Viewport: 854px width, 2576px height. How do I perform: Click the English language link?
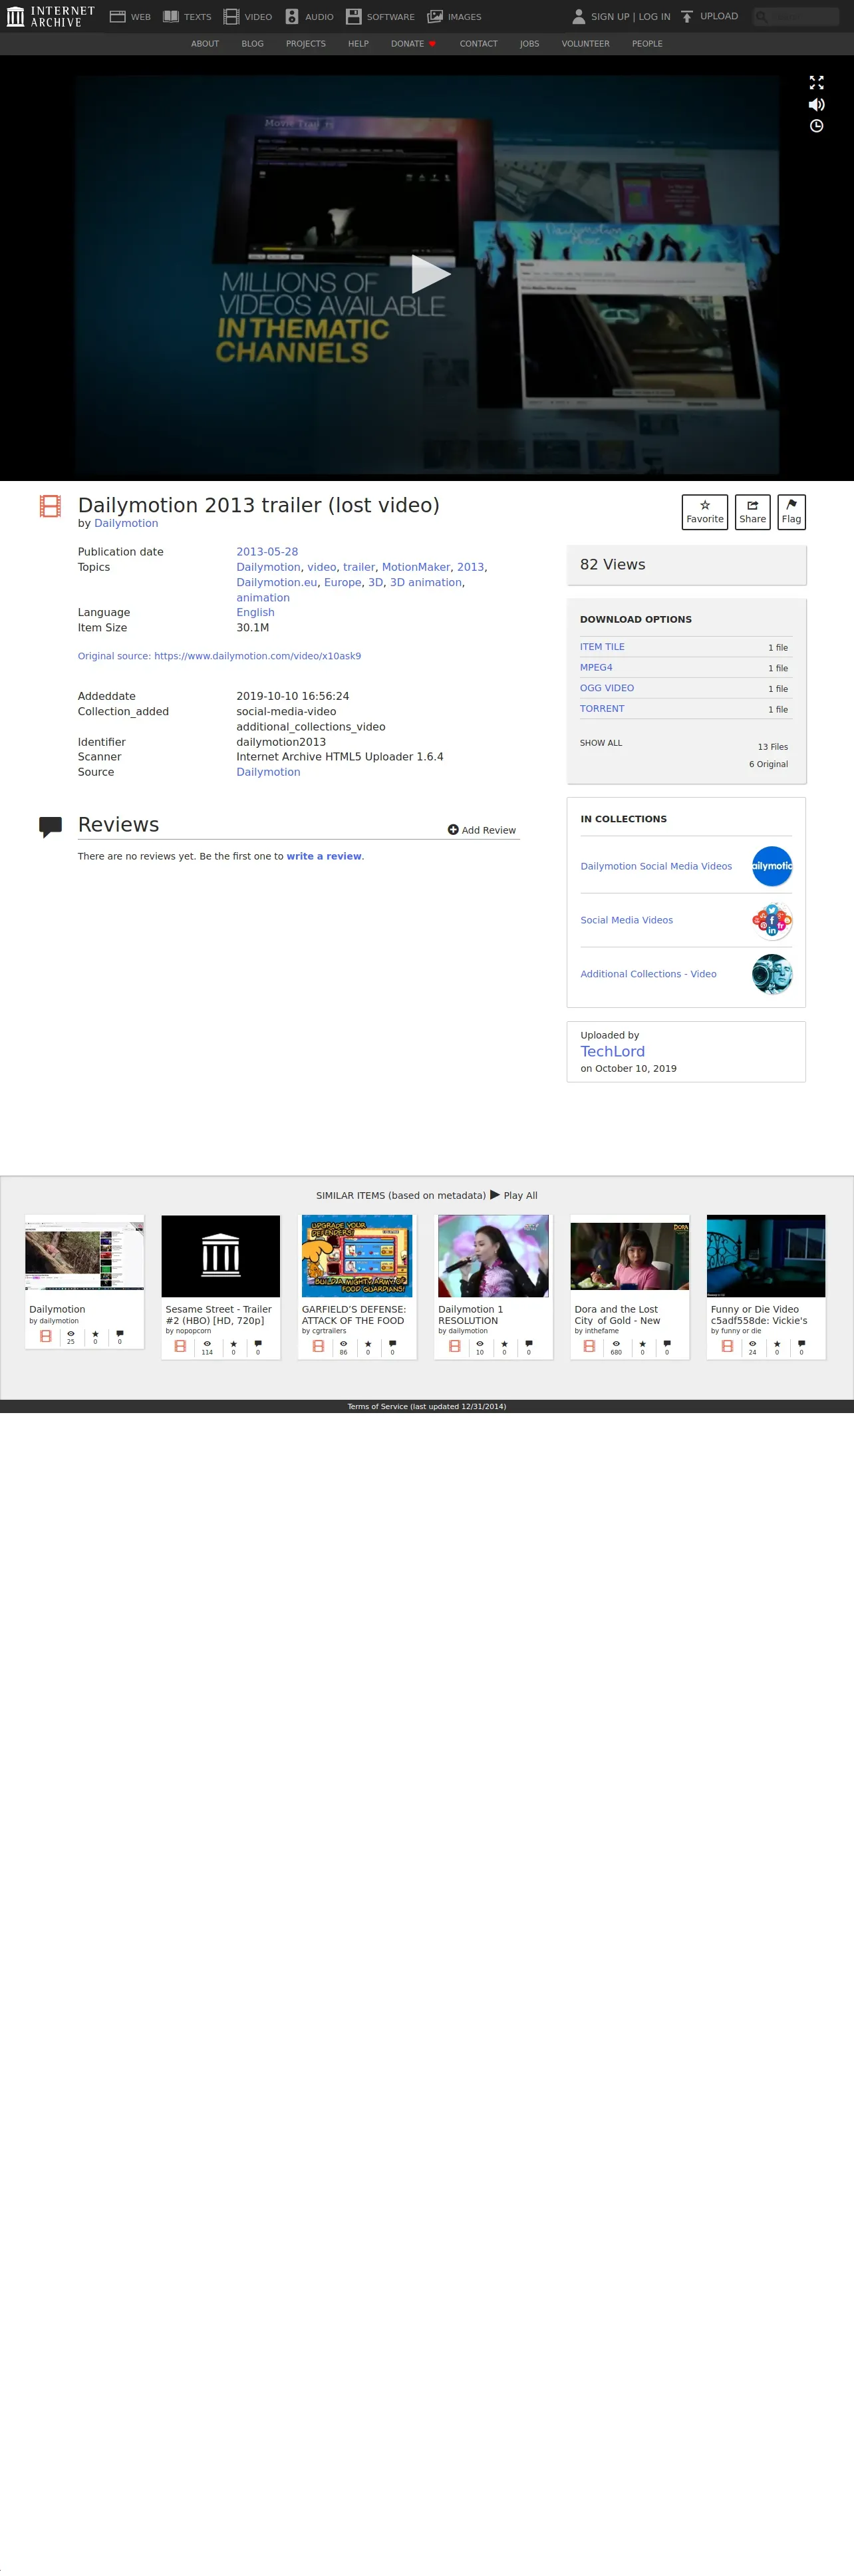tap(255, 613)
